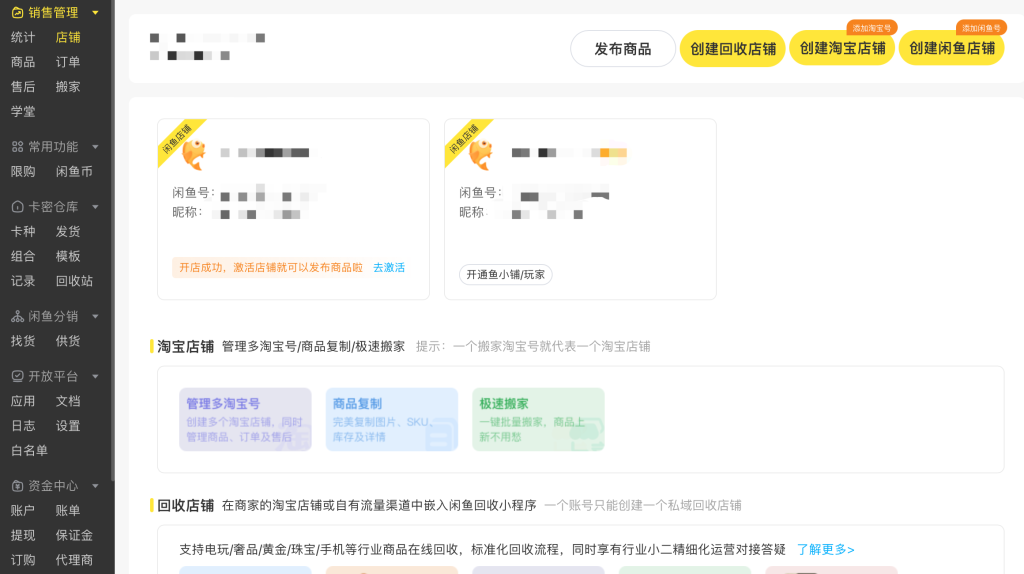
Task: Click the 创建淘宝店铺 button
Action: point(842,49)
